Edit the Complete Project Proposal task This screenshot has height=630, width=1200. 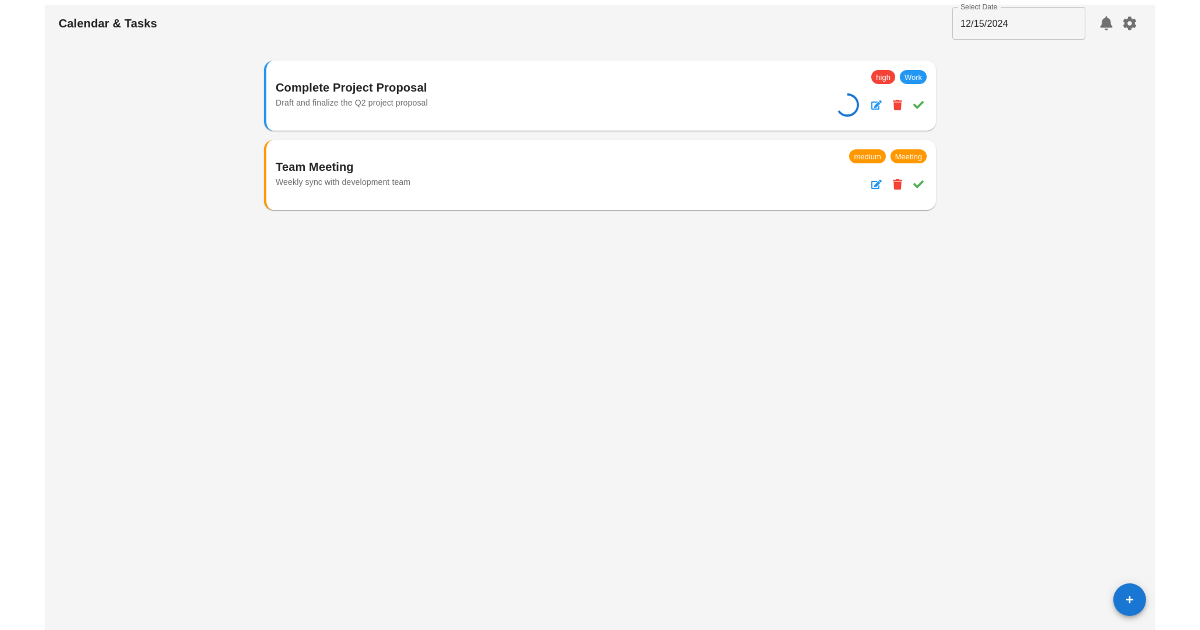876,105
